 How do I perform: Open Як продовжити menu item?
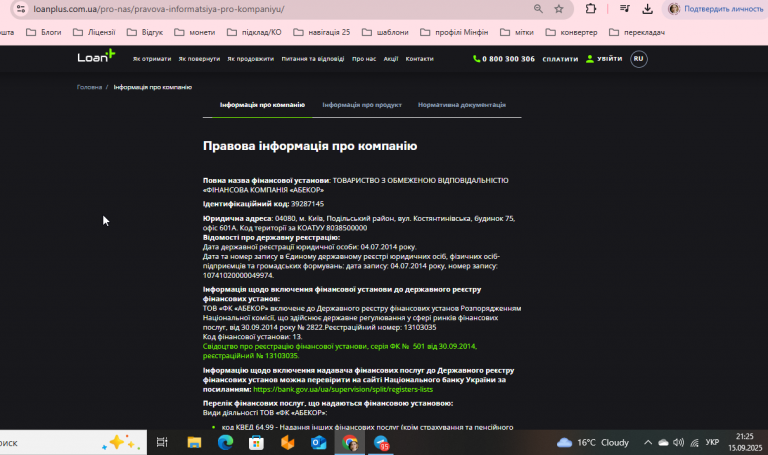[250, 59]
